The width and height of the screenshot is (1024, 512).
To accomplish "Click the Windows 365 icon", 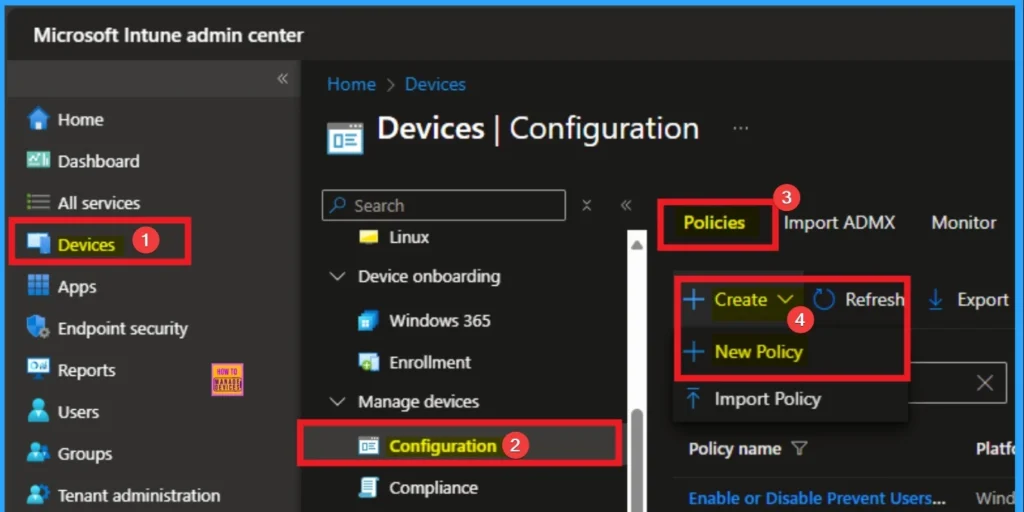I will [x=369, y=321].
